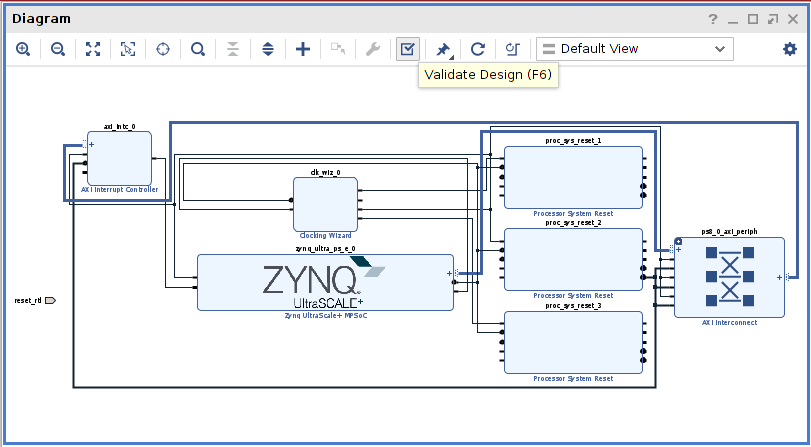Select the proc_sys_reset_3 block
Image resolution: width=811 pixels, height=447 pixels.
click(573, 342)
